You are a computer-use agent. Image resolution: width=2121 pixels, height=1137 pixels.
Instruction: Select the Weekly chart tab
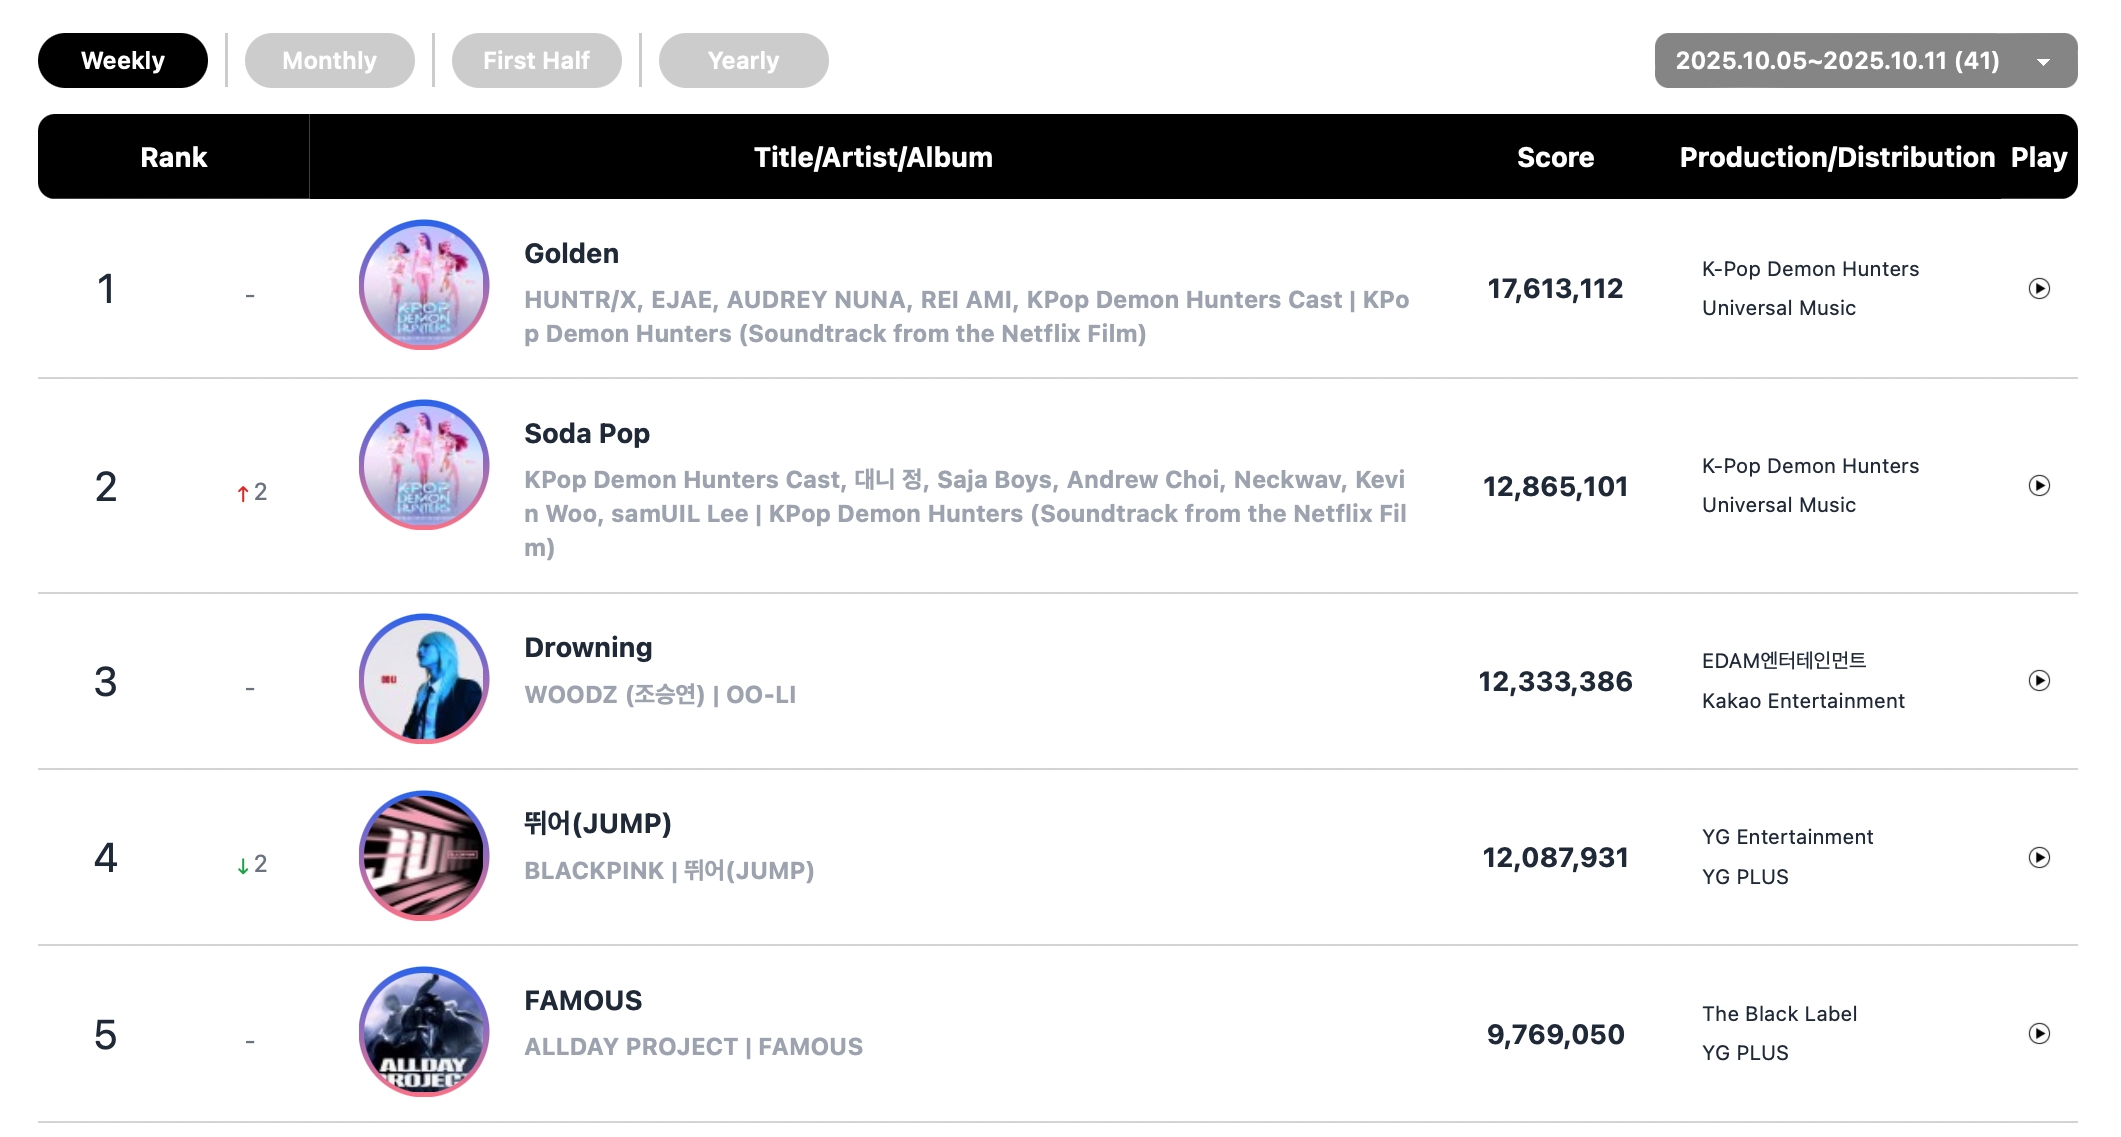(x=123, y=61)
